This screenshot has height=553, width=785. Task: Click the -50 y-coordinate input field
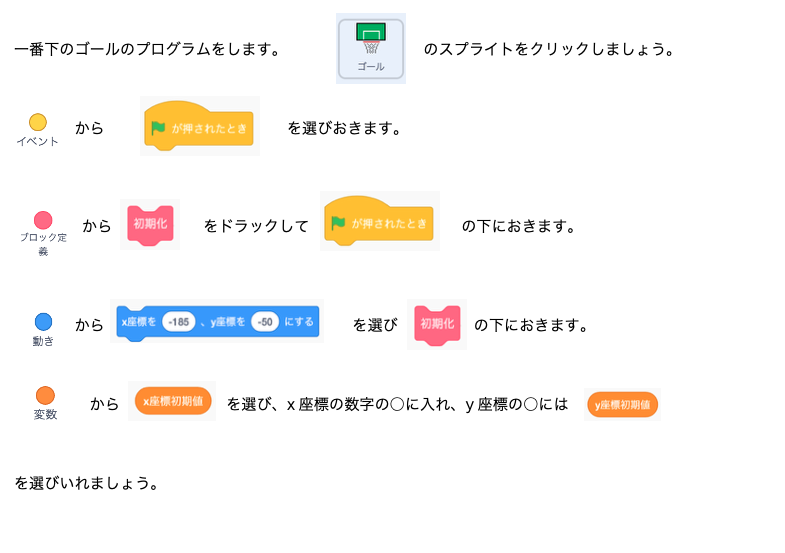click(x=265, y=322)
